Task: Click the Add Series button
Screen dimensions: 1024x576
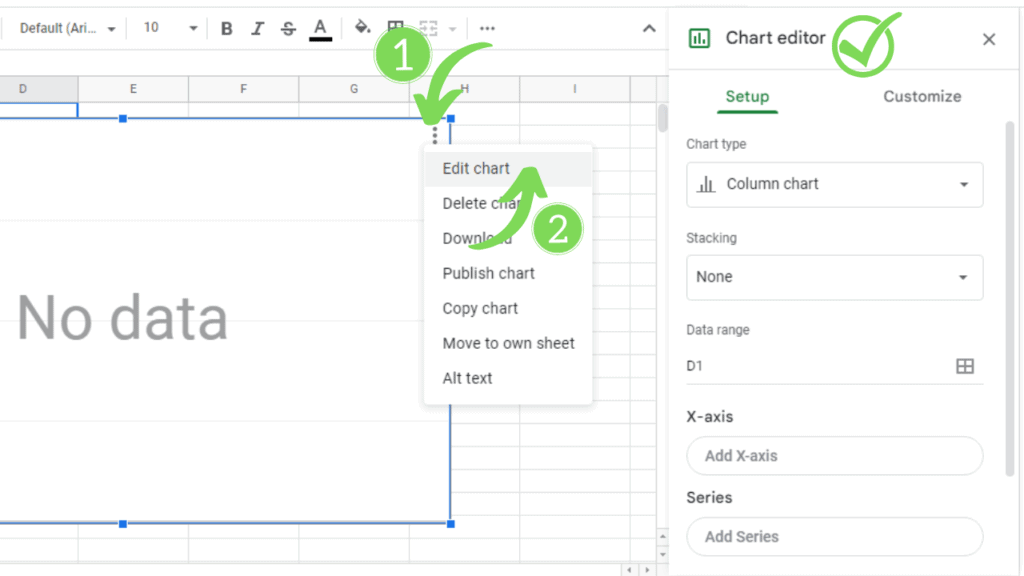Action: click(834, 537)
